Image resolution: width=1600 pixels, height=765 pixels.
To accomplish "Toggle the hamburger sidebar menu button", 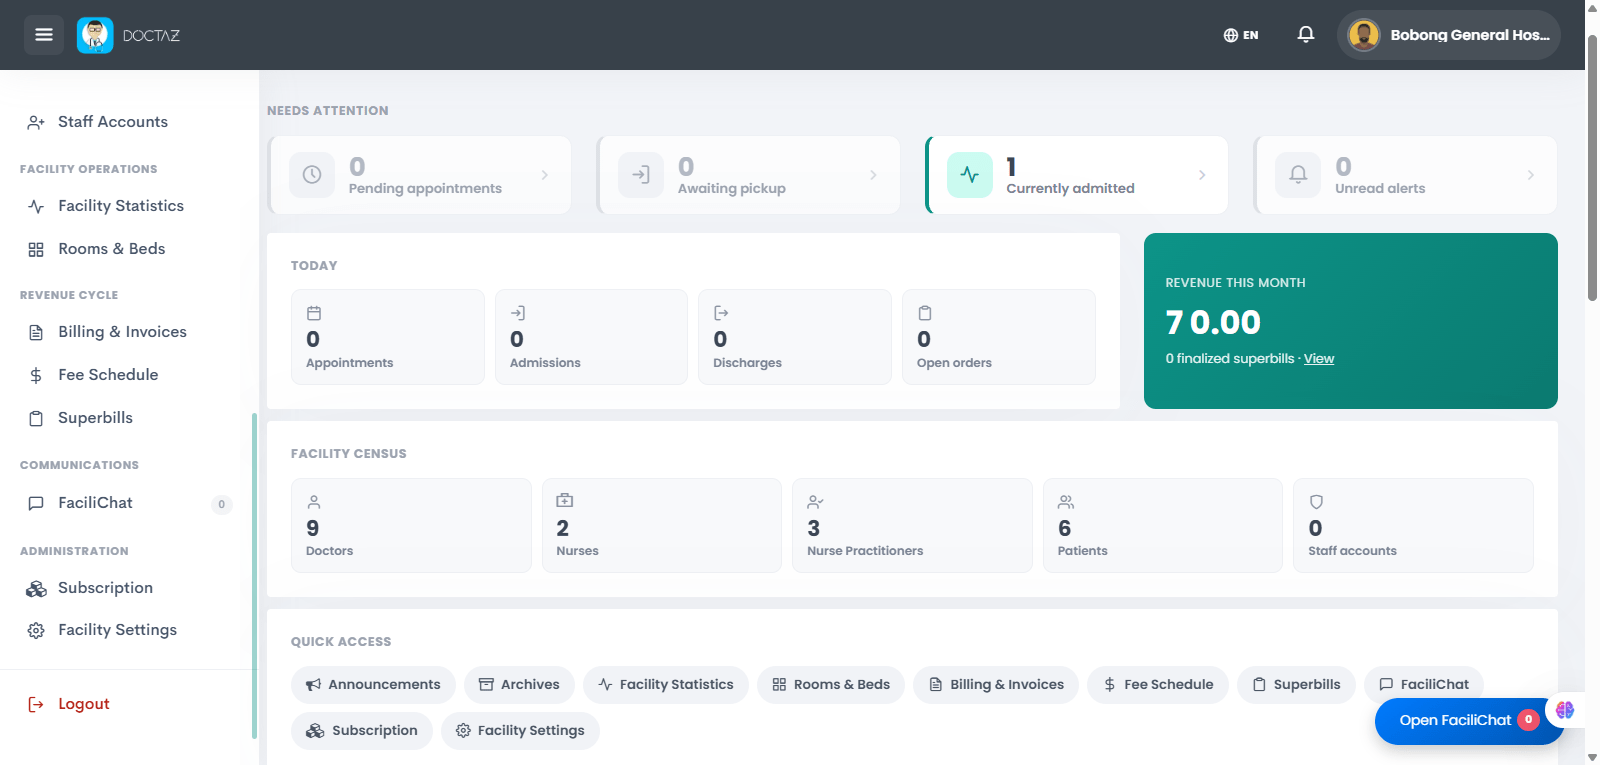I will 44,35.
